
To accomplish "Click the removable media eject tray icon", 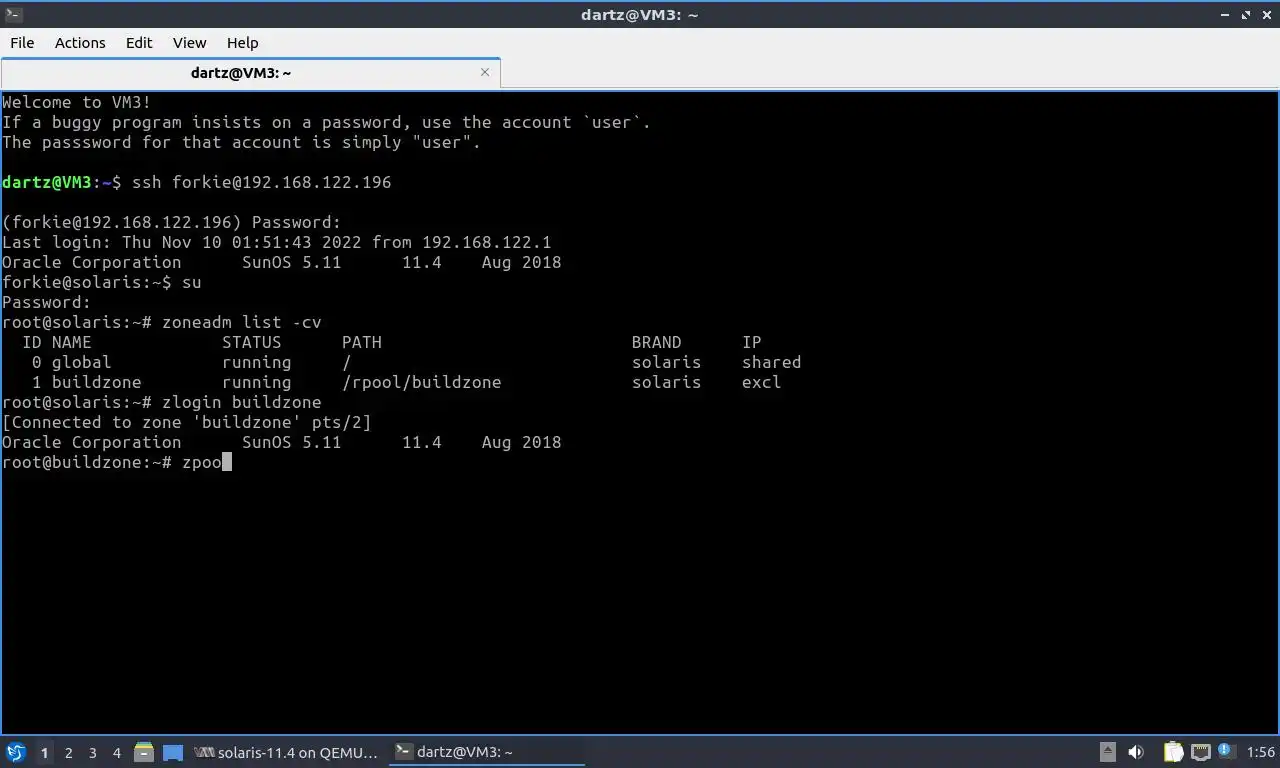I will coord(1108,752).
